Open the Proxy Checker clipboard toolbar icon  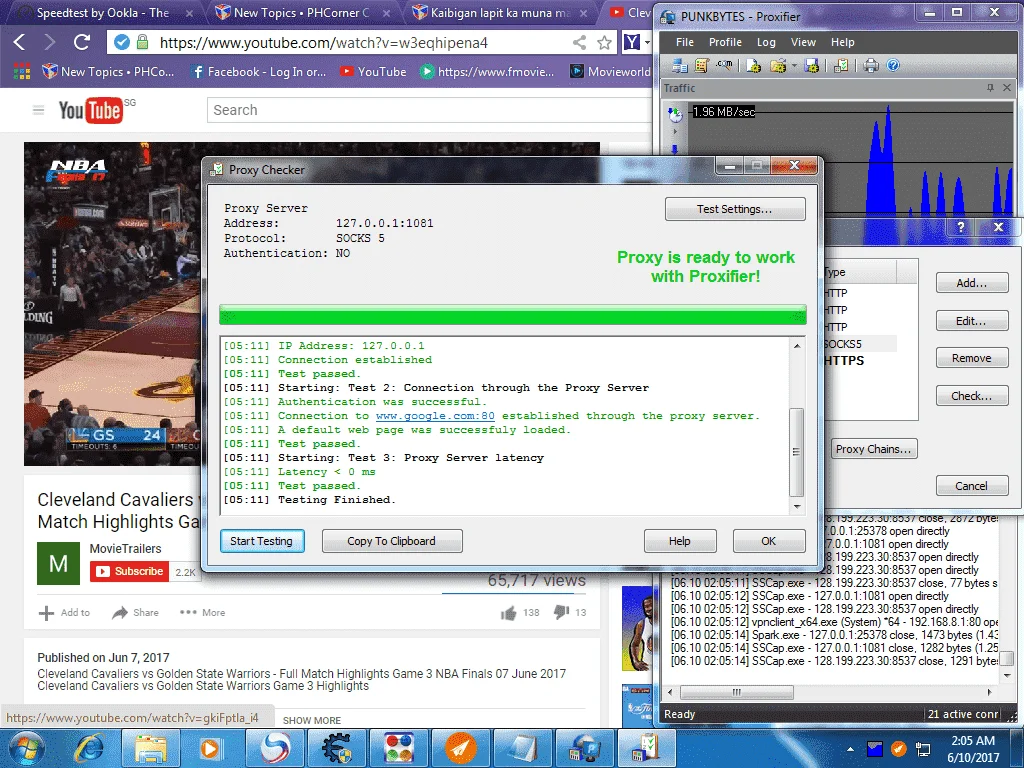coord(841,65)
